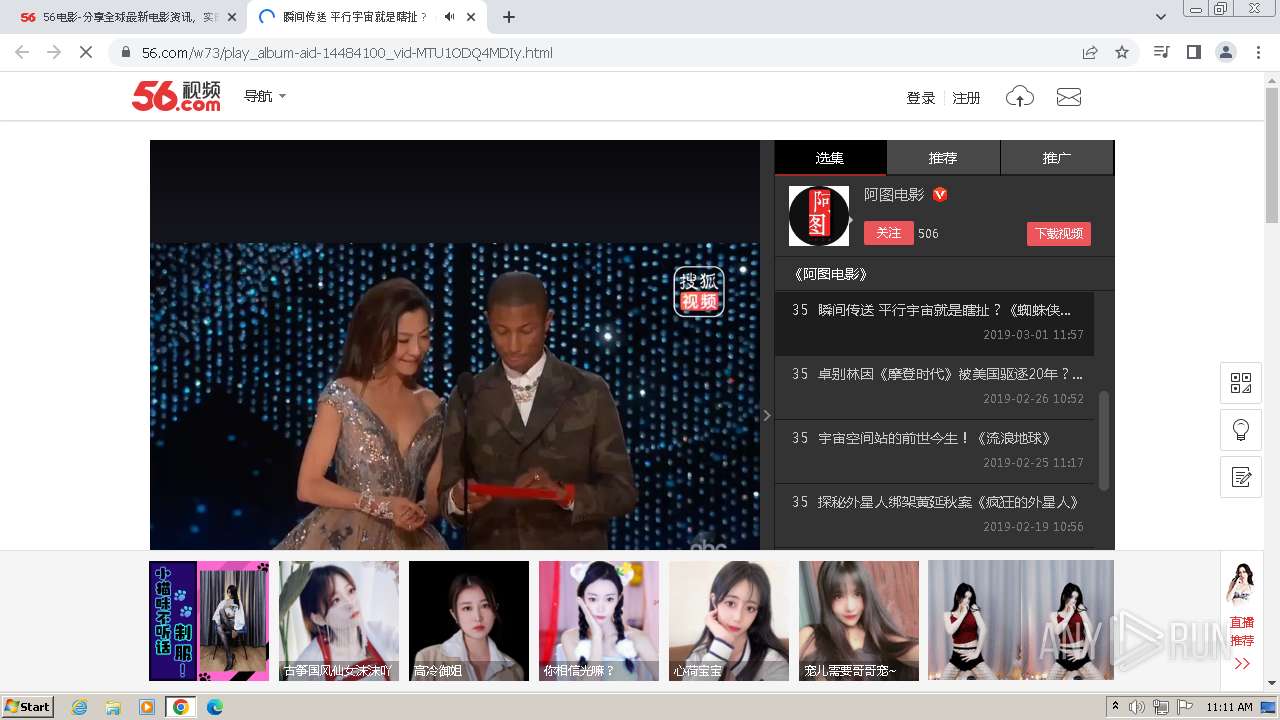Close the 56电影 browser tab
Viewport: 1280px width, 720px height.
[231, 17]
